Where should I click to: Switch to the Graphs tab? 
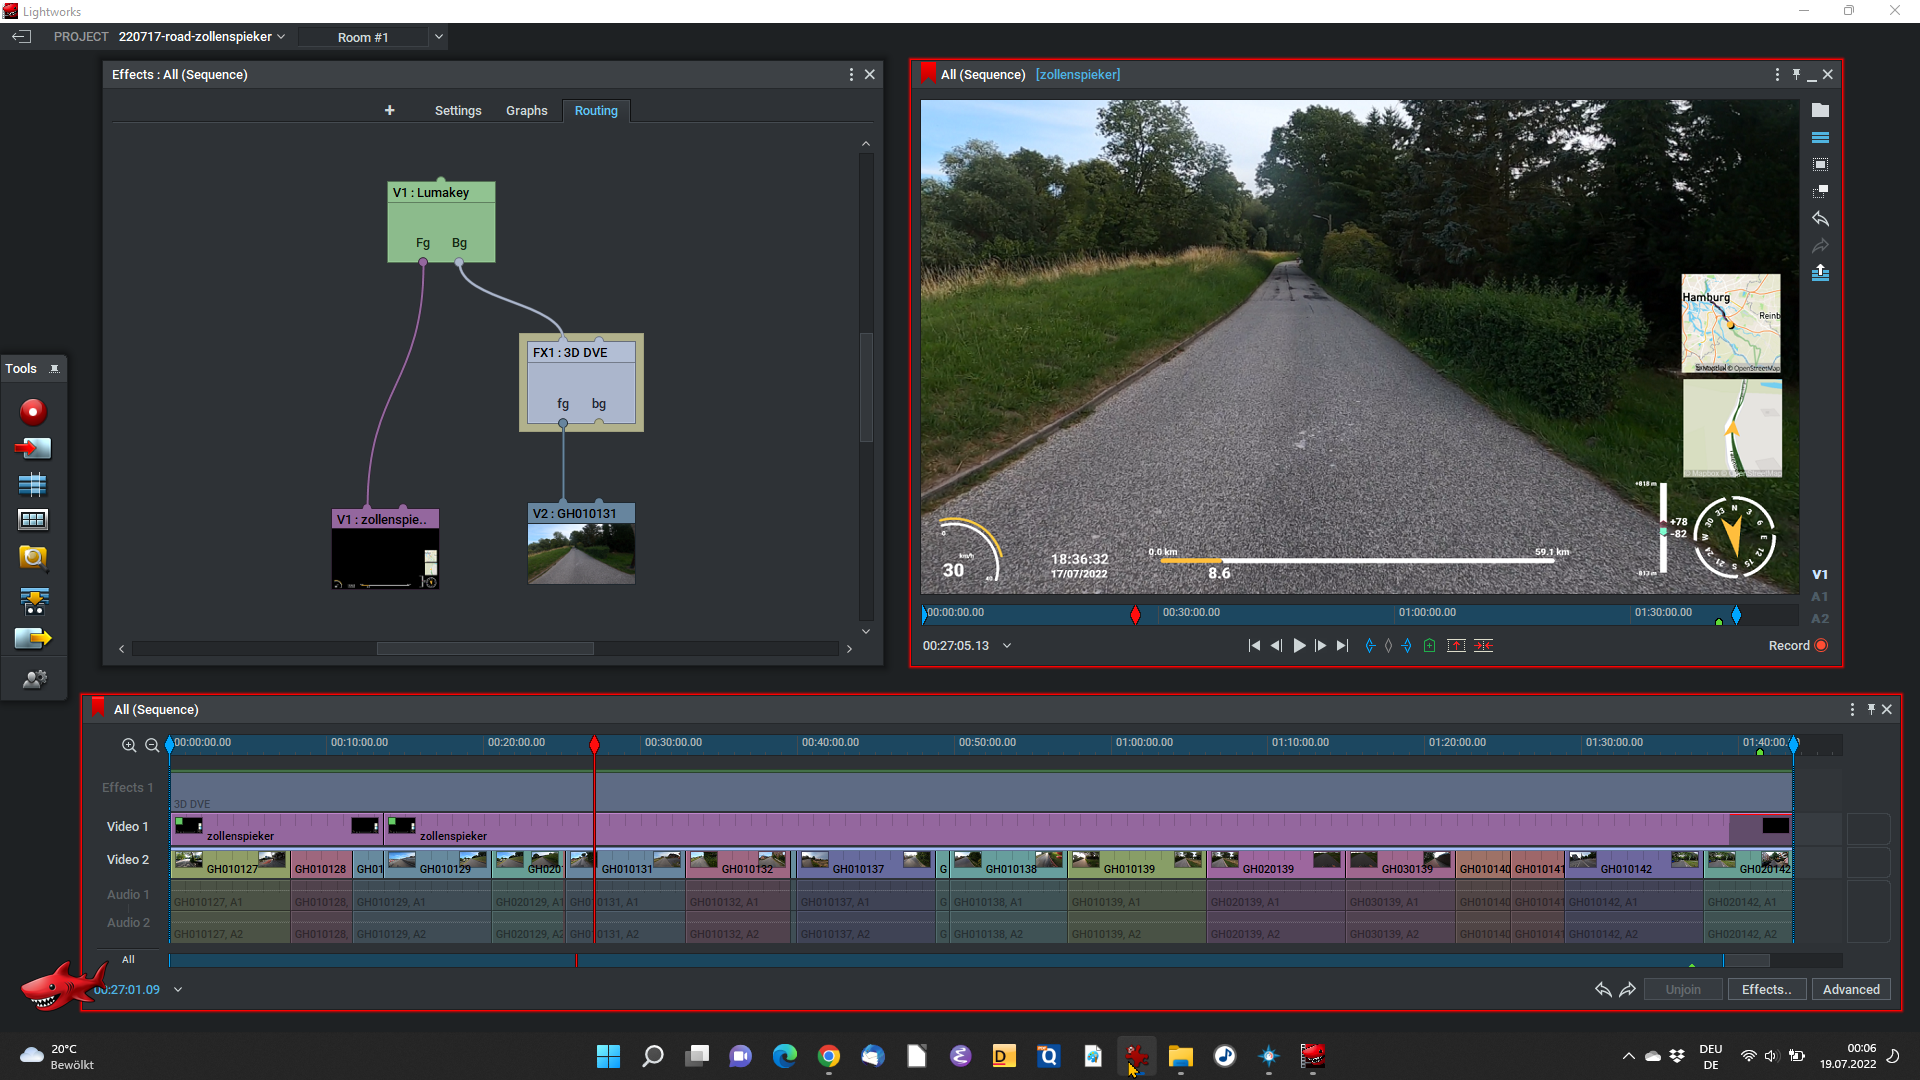[527, 111]
